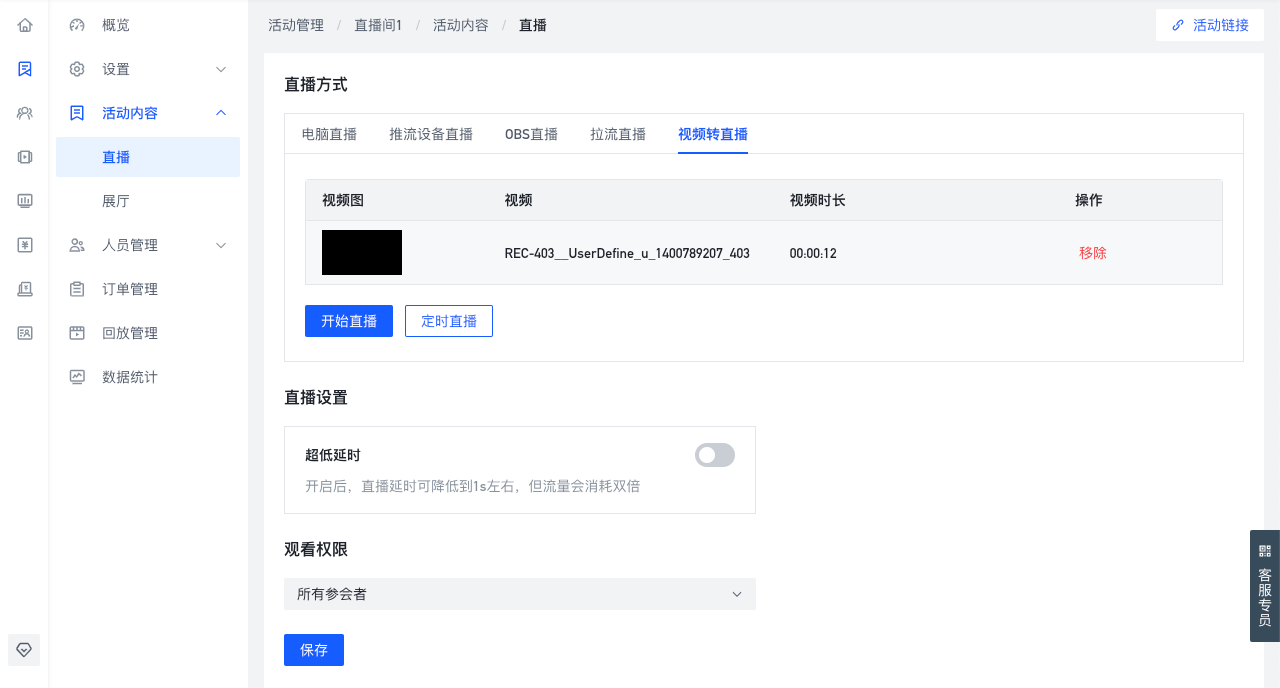Click the diamond icon at the bottom left
This screenshot has height=688, width=1280.
pos(25,650)
